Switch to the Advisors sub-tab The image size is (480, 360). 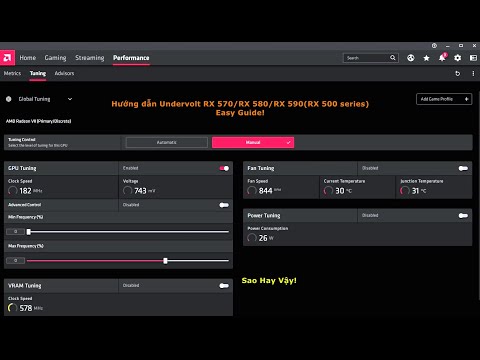(64, 73)
